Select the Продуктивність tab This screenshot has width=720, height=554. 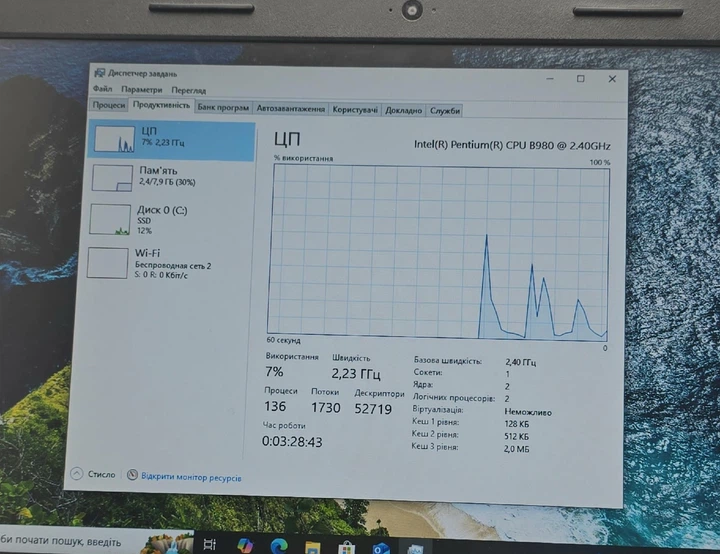[161, 105]
